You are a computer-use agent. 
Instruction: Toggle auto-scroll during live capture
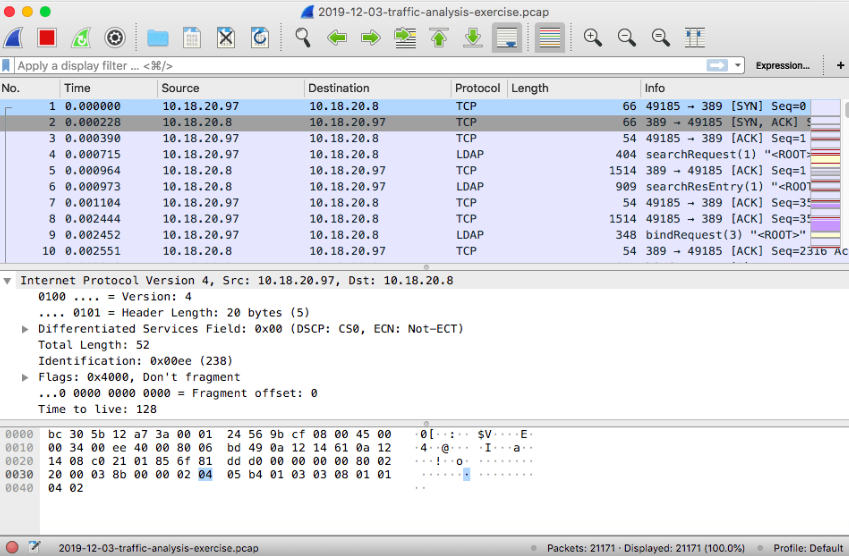[507, 38]
